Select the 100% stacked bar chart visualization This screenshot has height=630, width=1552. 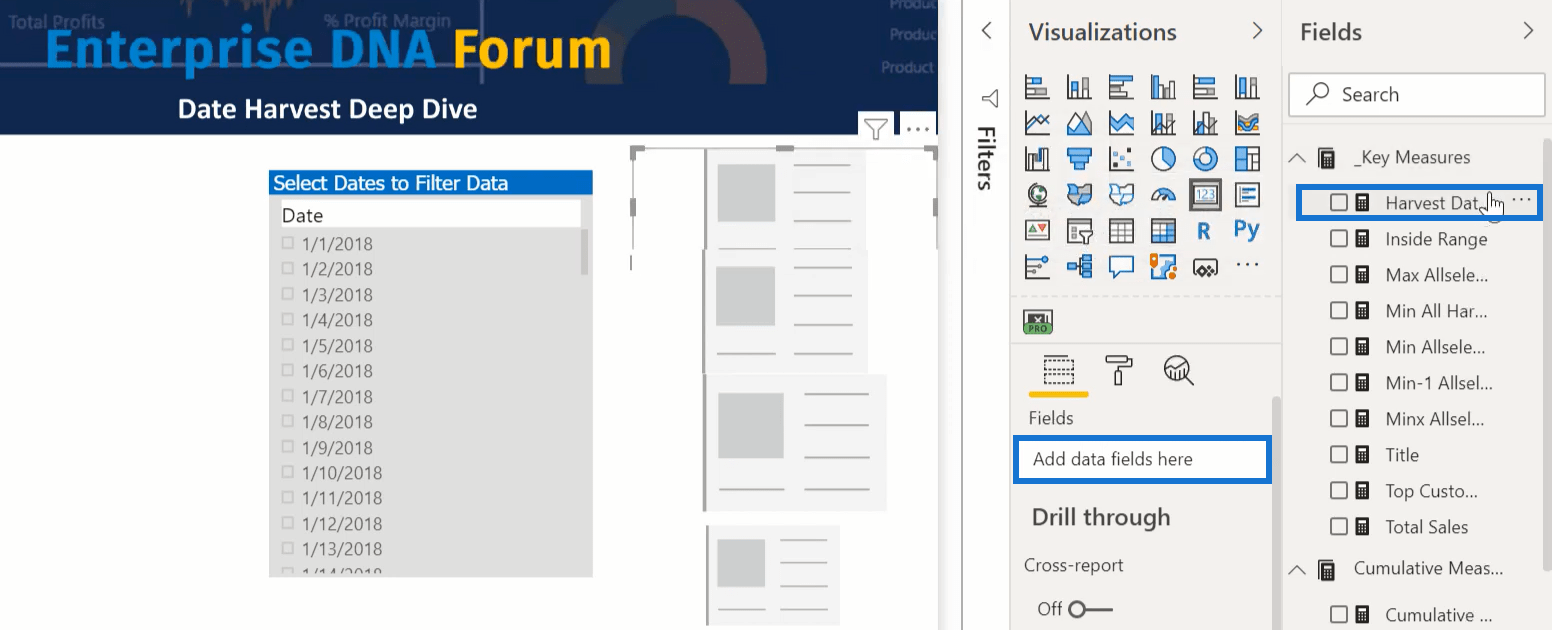coord(1205,87)
